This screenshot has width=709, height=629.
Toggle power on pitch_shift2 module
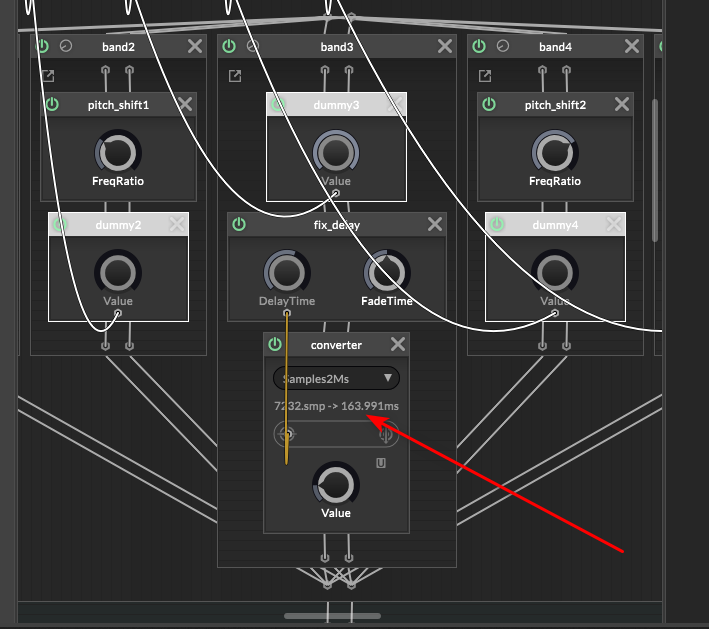(x=490, y=104)
